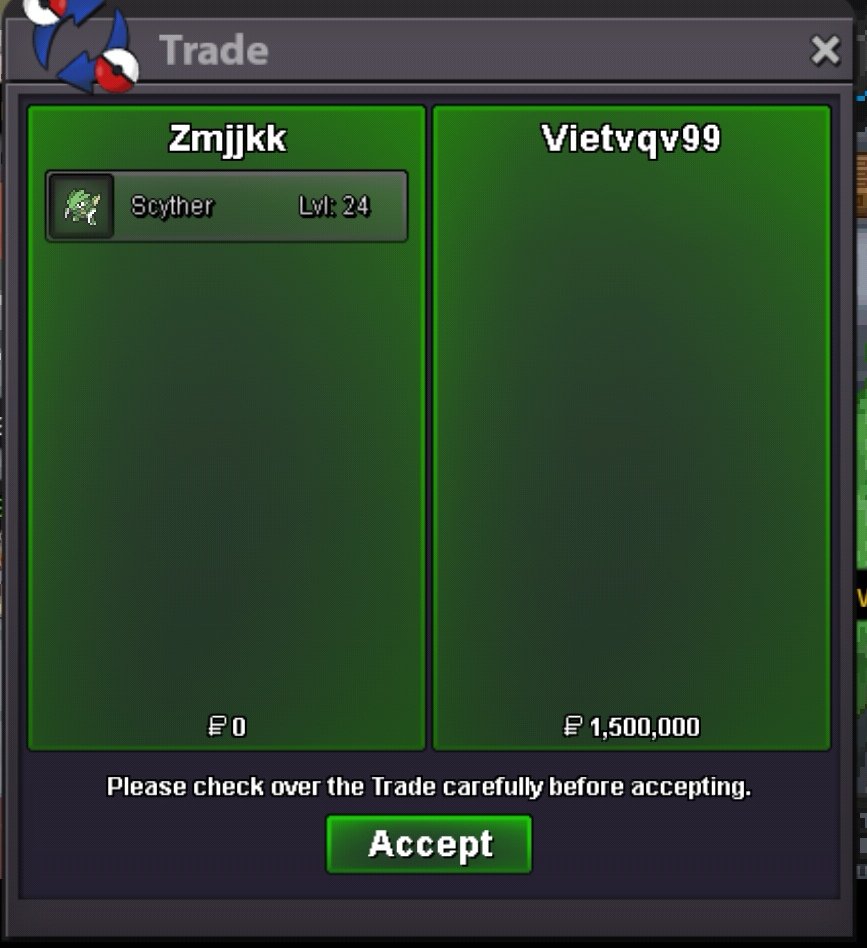Click the Pokédollar icon beside 0
This screenshot has height=948, width=867.
click(216, 726)
